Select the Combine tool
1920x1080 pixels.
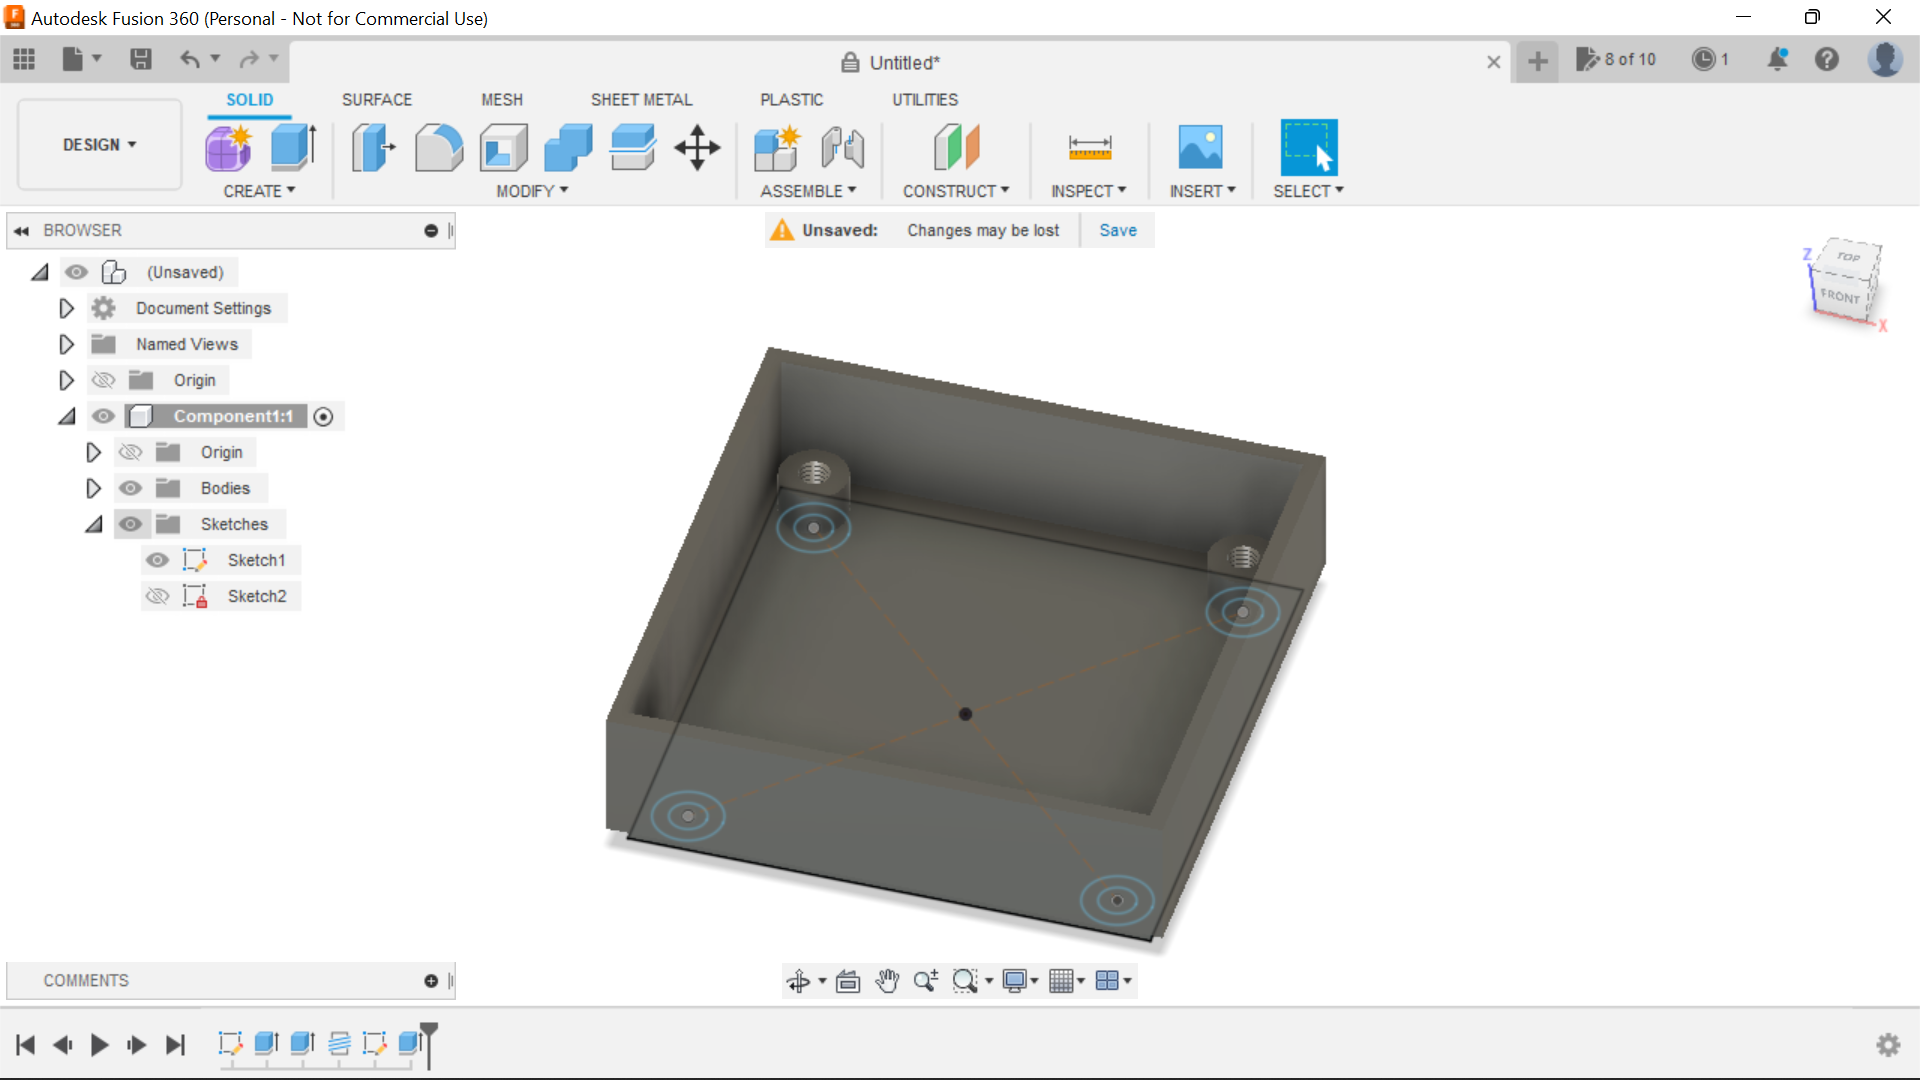coord(568,148)
